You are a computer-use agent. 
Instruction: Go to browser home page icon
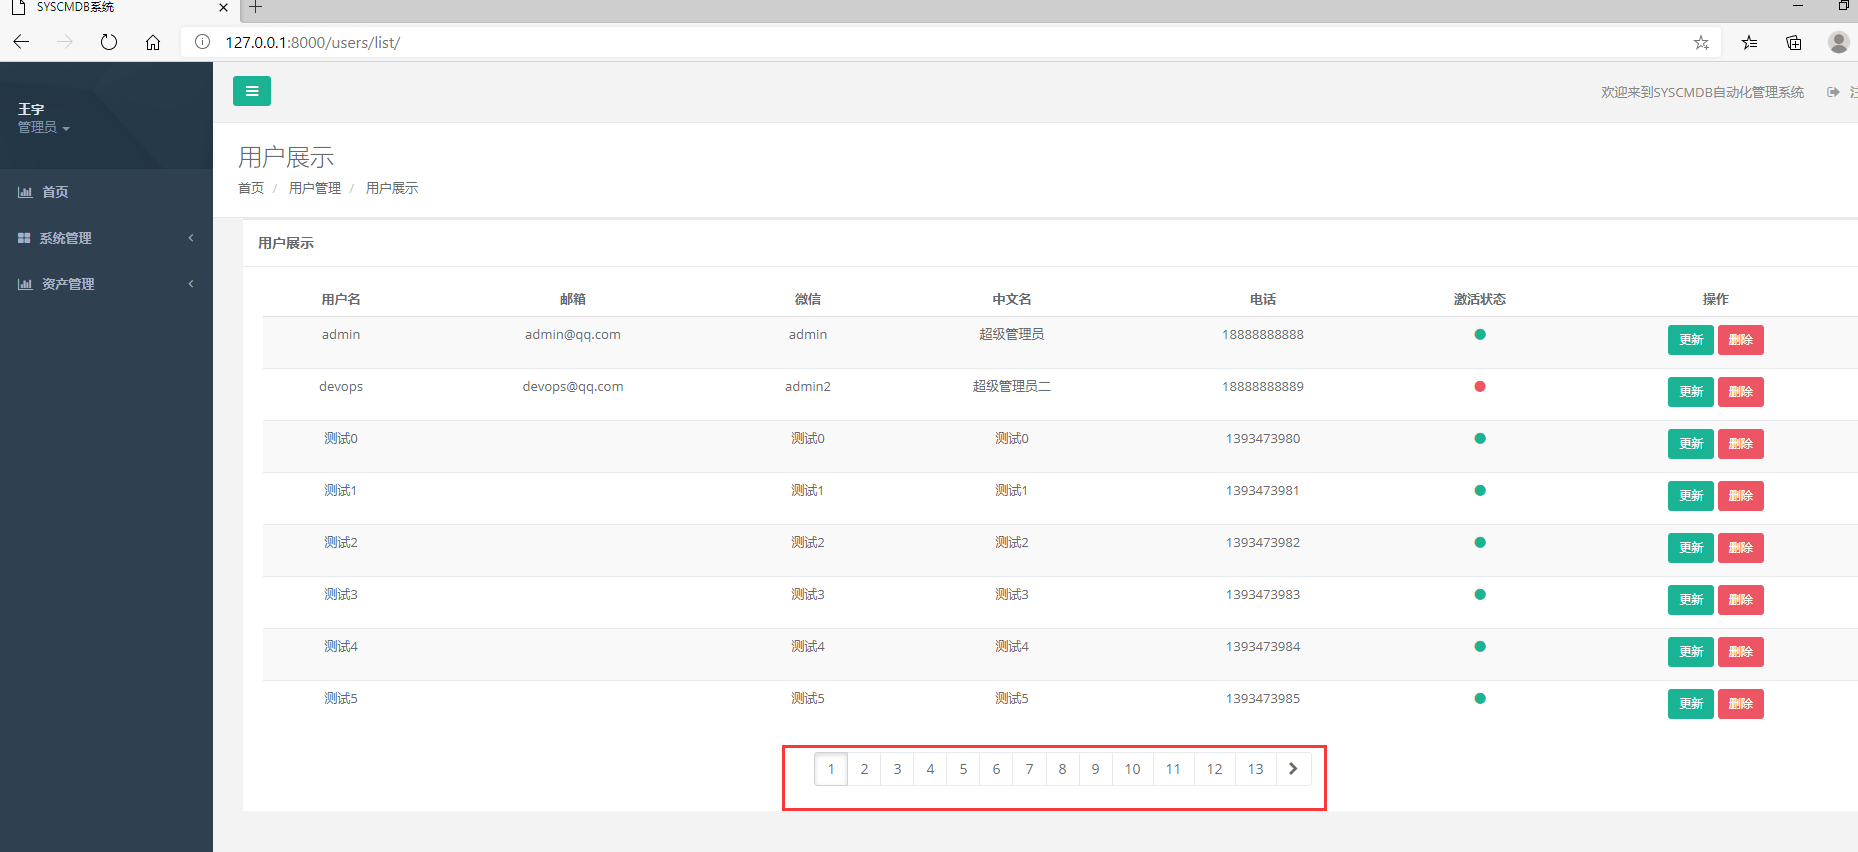pos(153,42)
